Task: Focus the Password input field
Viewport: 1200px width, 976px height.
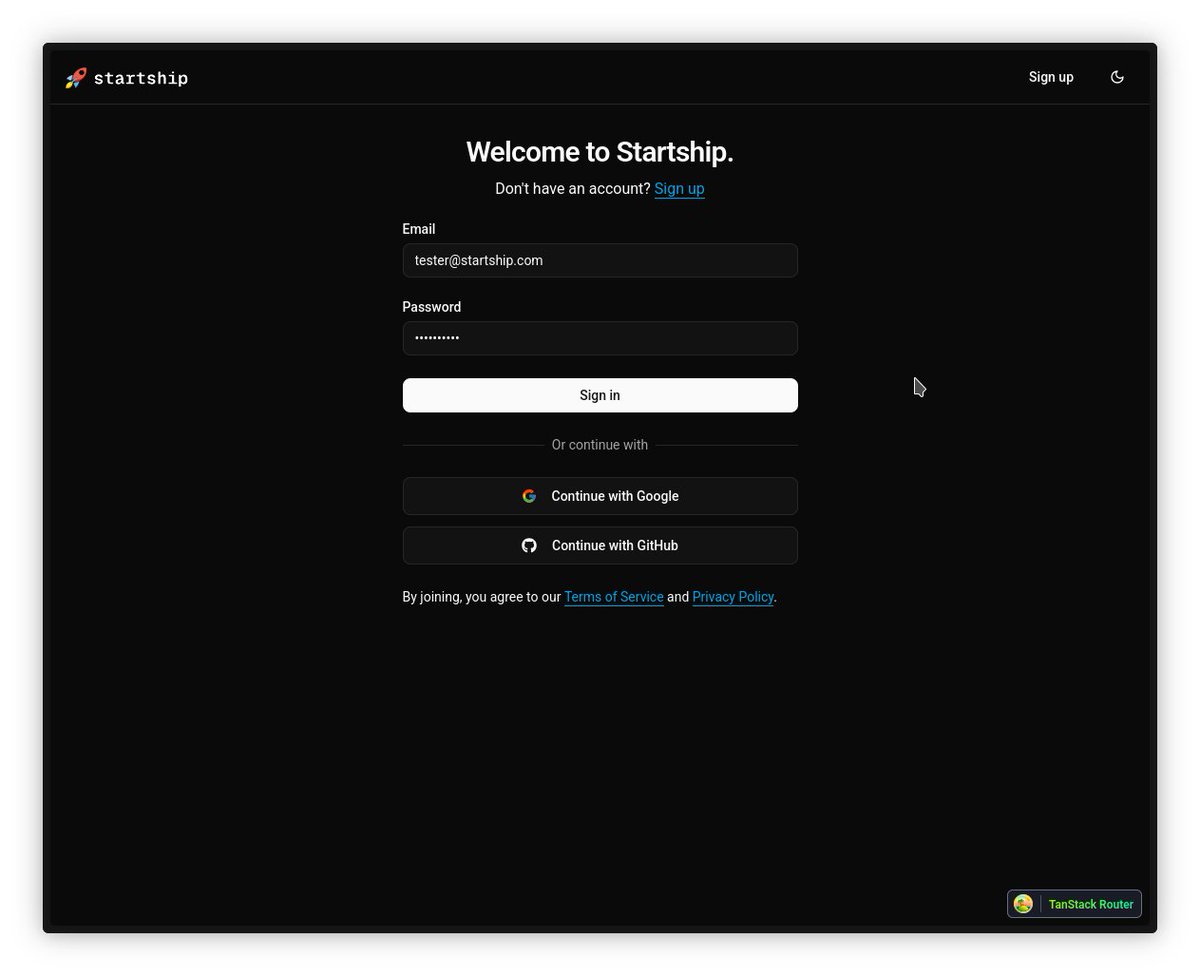Action: 600,338
